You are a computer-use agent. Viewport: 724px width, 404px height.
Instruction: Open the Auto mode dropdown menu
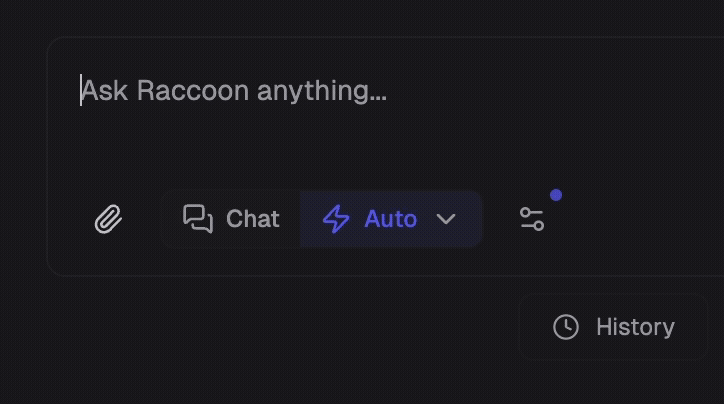click(447, 219)
